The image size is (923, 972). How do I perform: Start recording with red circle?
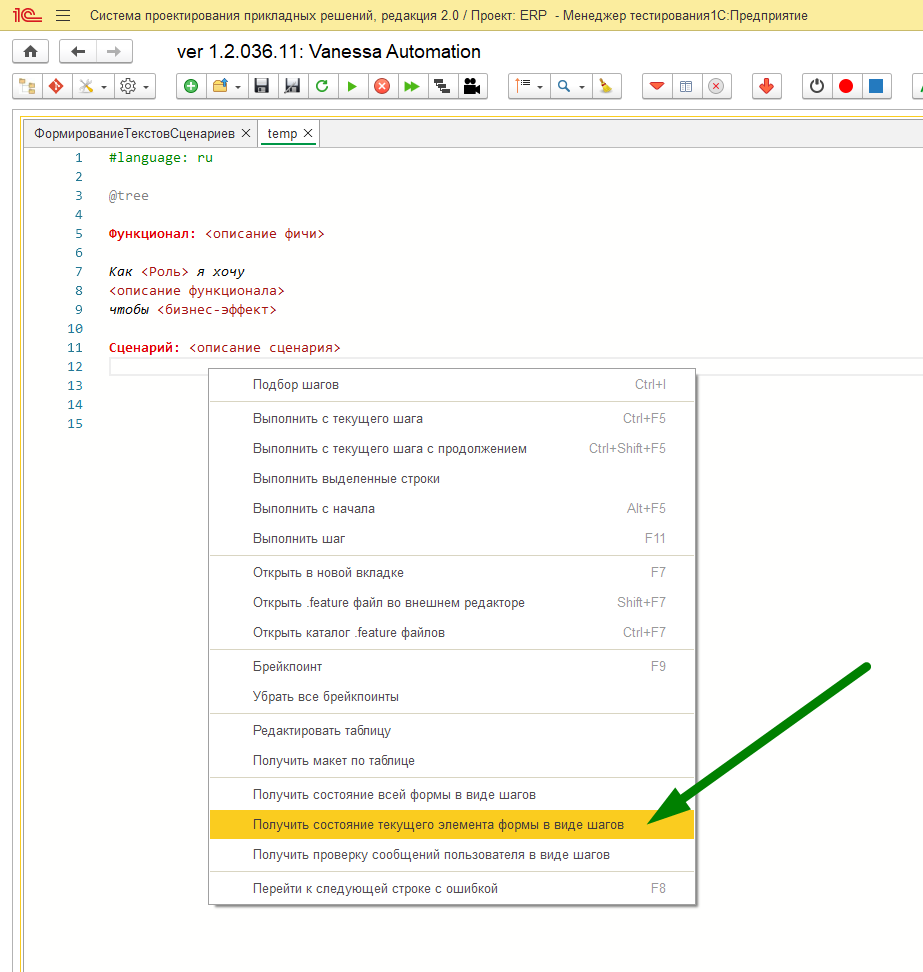coord(846,86)
